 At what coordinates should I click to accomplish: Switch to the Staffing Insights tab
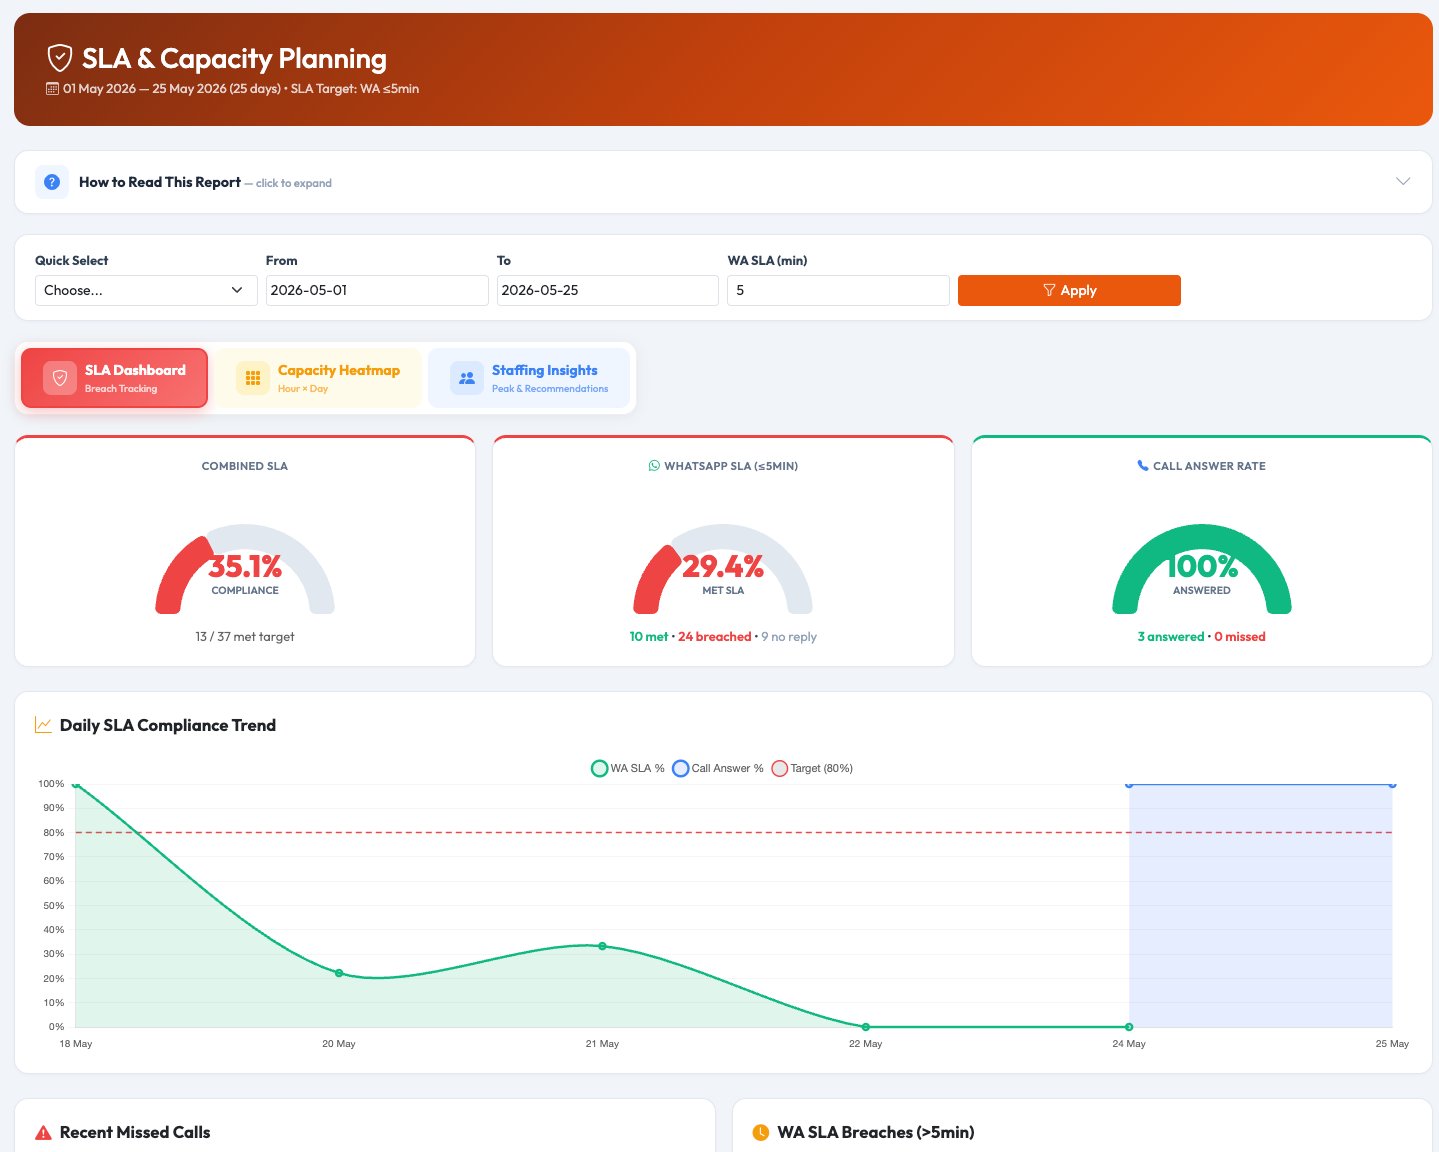tap(529, 378)
